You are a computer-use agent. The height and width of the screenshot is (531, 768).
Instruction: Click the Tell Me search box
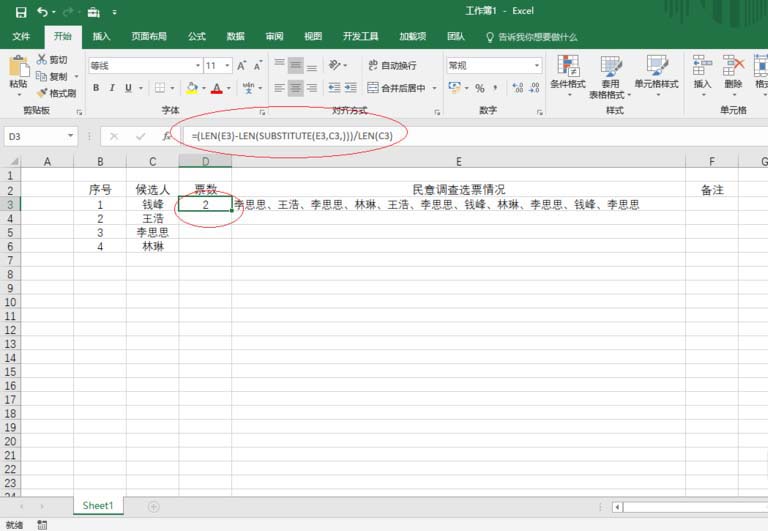click(x=532, y=37)
